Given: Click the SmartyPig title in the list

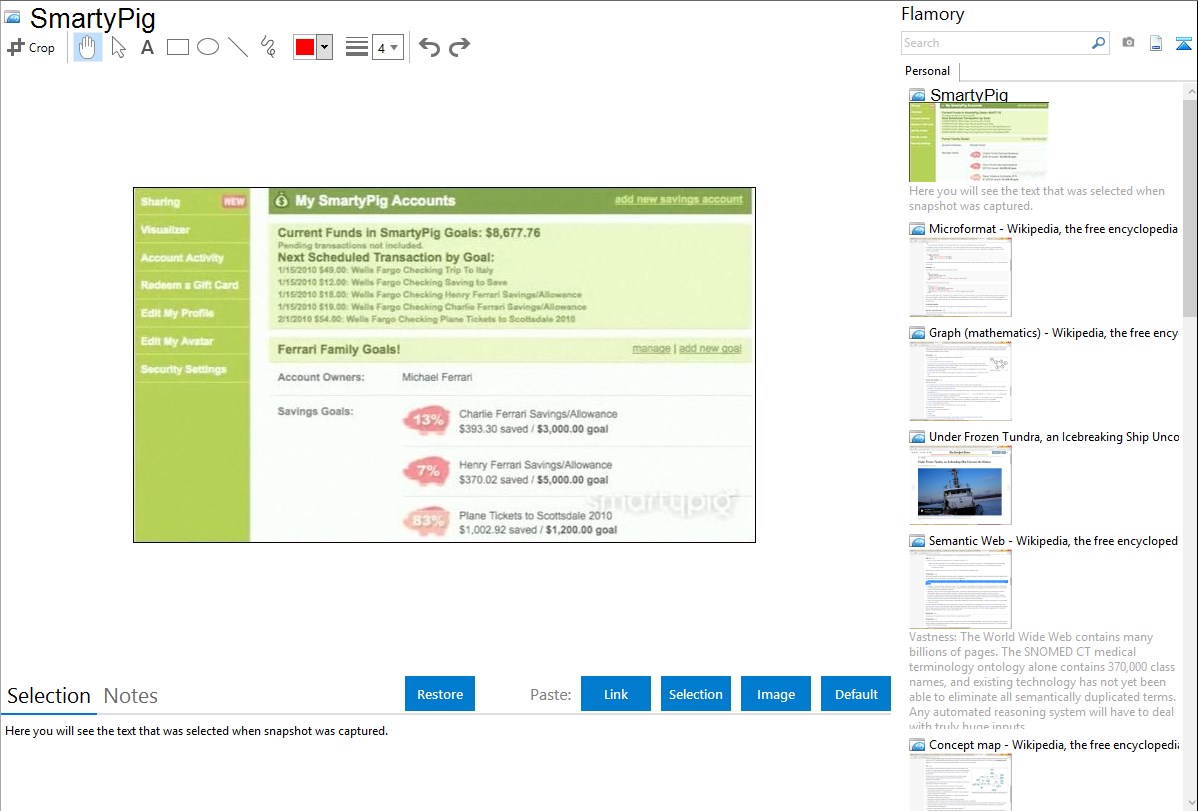Looking at the screenshot, I should (x=969, y=95).
